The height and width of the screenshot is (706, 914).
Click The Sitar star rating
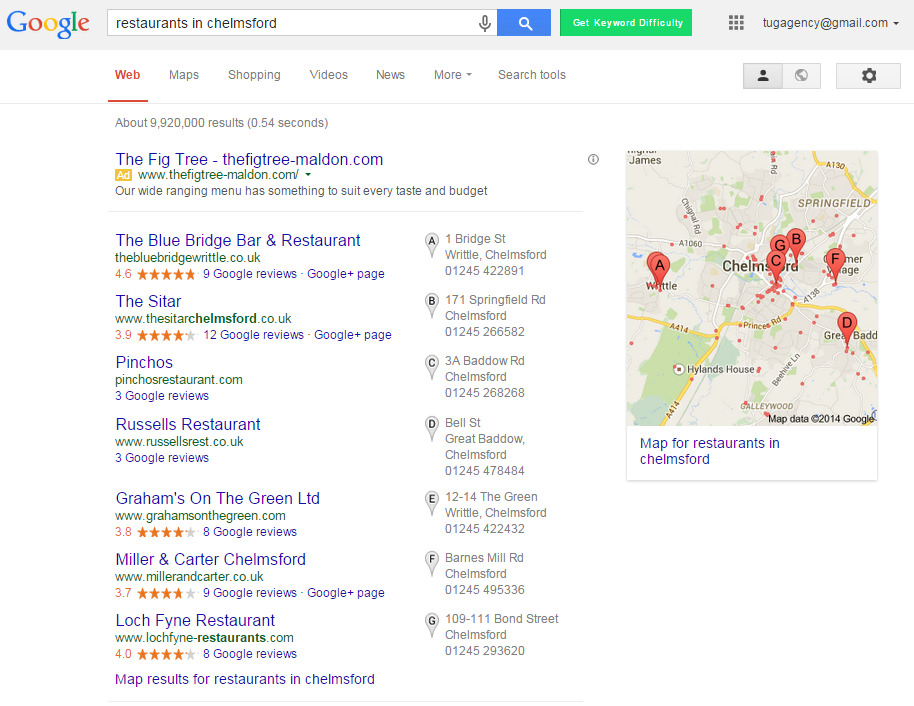pos(166,335)
